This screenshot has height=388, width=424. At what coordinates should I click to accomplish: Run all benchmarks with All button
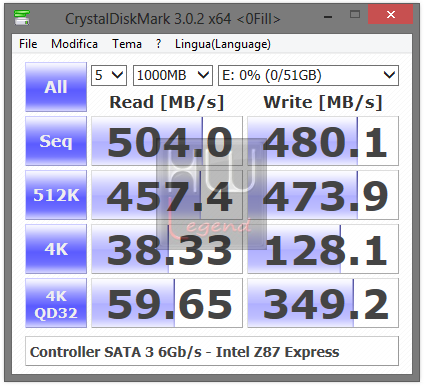[x=56, y=87]
